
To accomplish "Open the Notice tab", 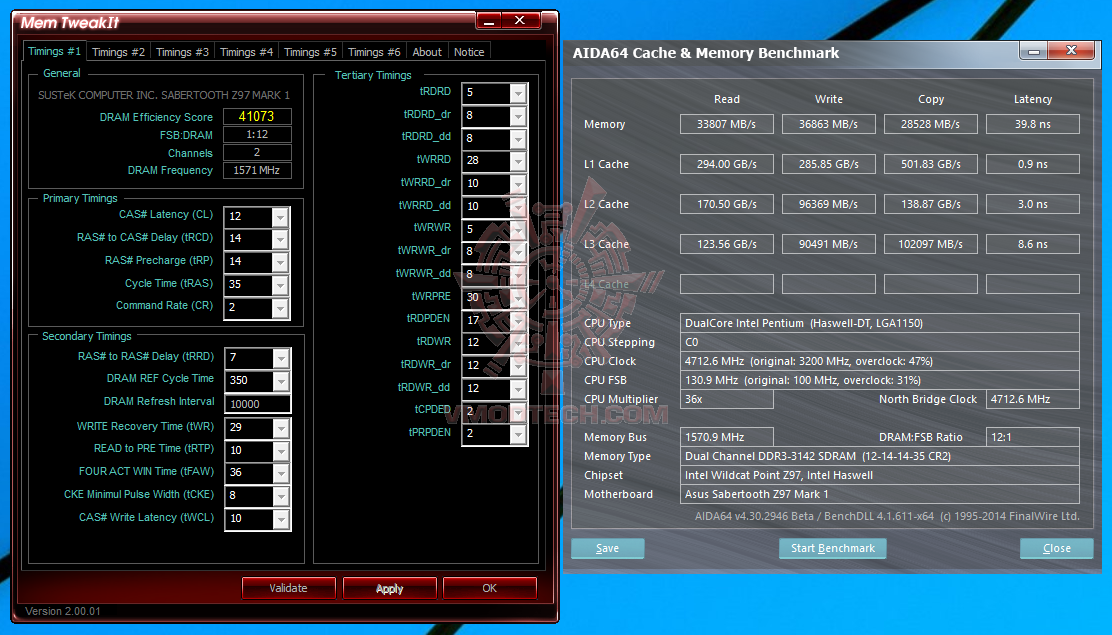I will 469,52.
